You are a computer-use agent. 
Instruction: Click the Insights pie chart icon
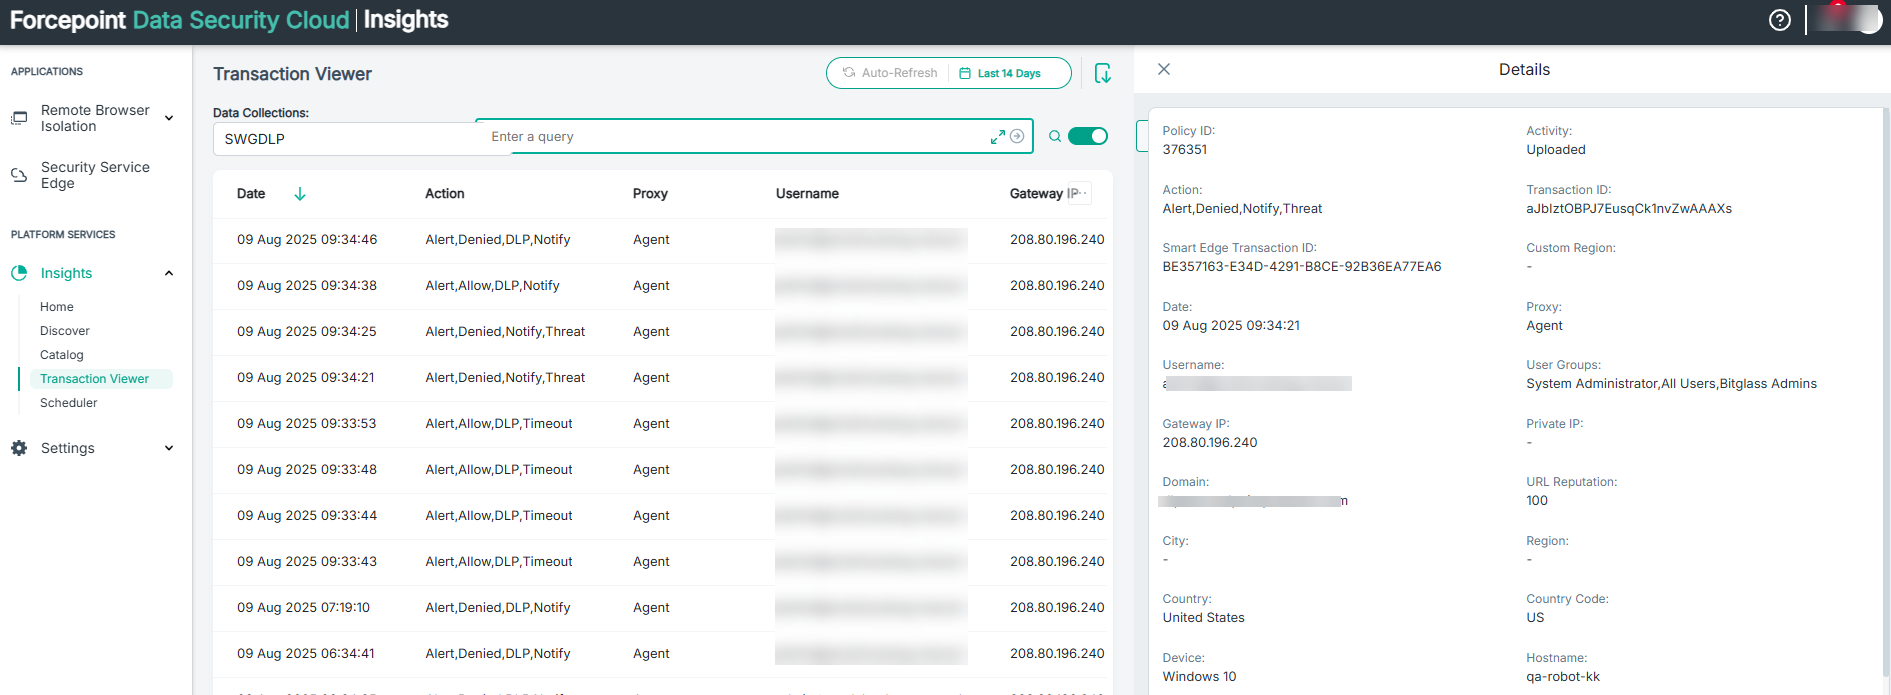coord(19,273)
